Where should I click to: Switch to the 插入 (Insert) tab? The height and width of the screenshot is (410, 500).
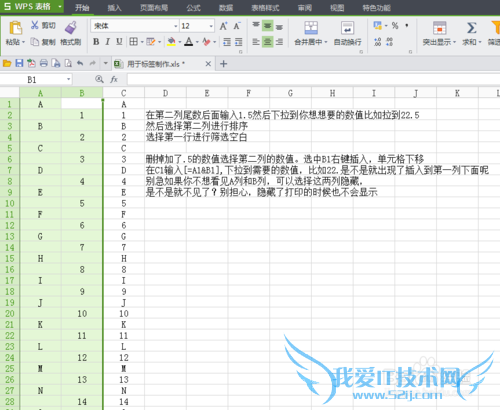pos(114,8)
